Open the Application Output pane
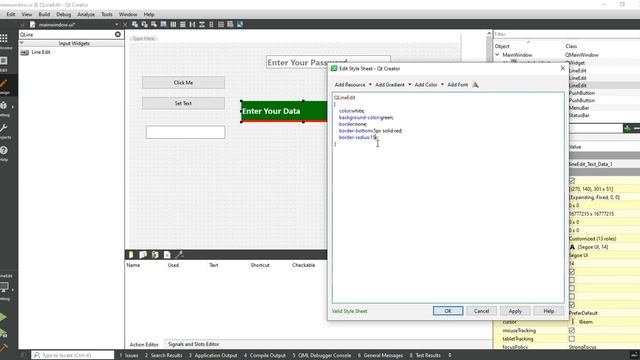The image size is (640, 360). tap(213, 355)
